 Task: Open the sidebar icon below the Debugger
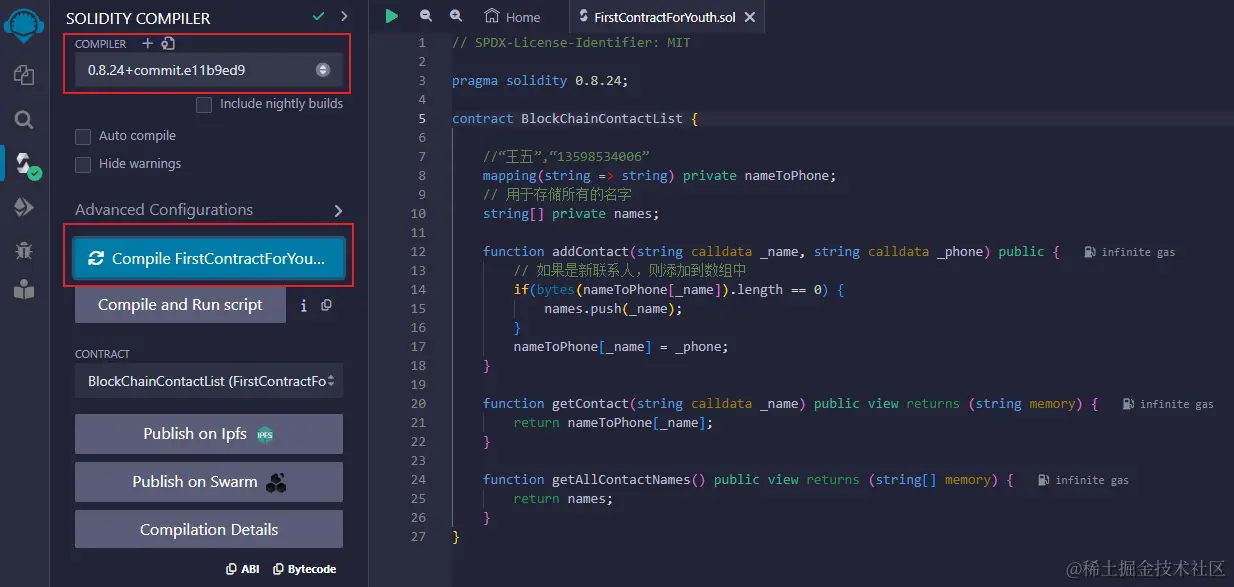click(x=24, y=290)
